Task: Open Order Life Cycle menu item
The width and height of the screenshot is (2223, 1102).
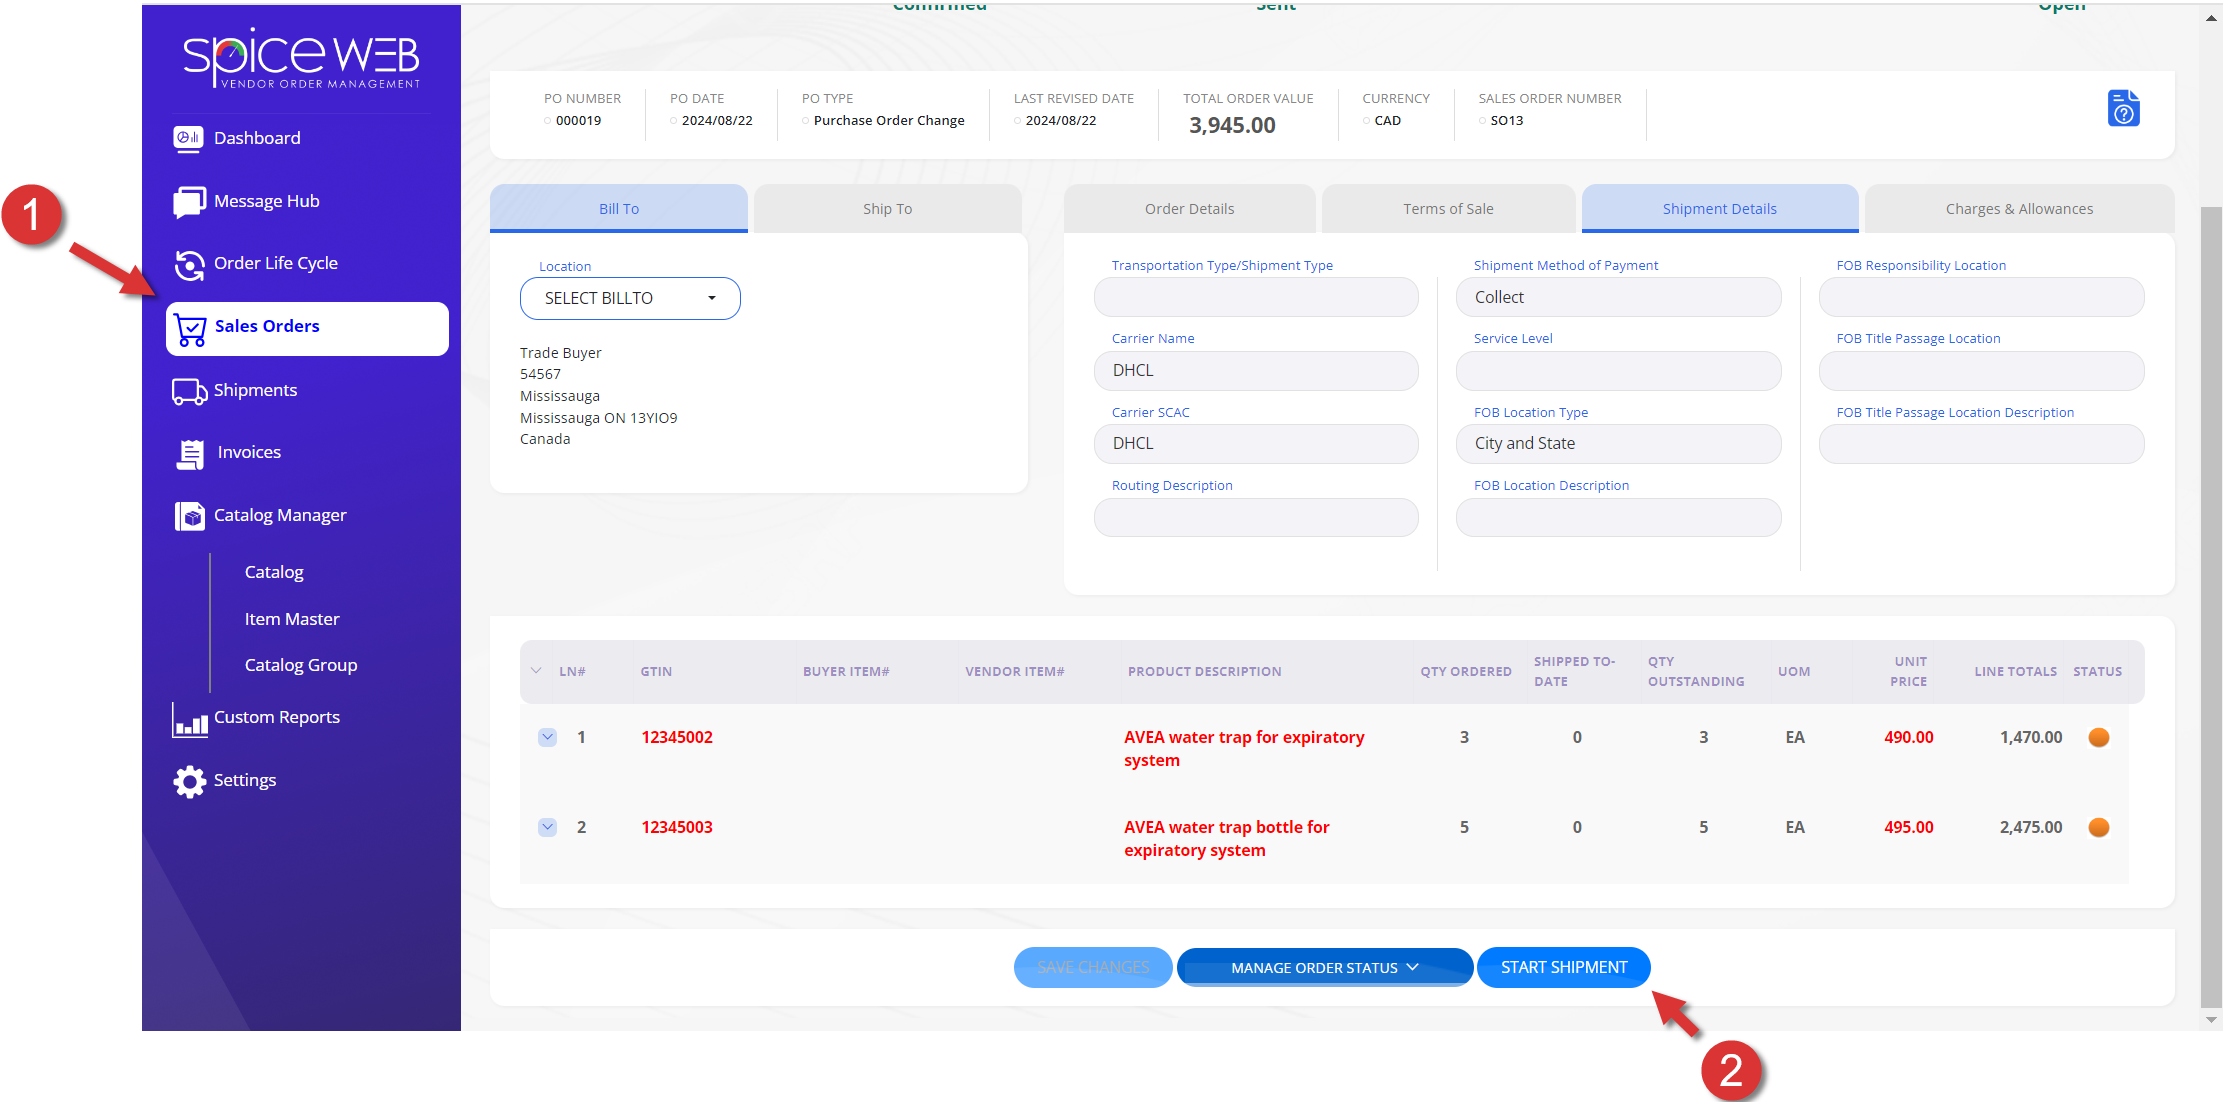Action: [x=276, y=263]
